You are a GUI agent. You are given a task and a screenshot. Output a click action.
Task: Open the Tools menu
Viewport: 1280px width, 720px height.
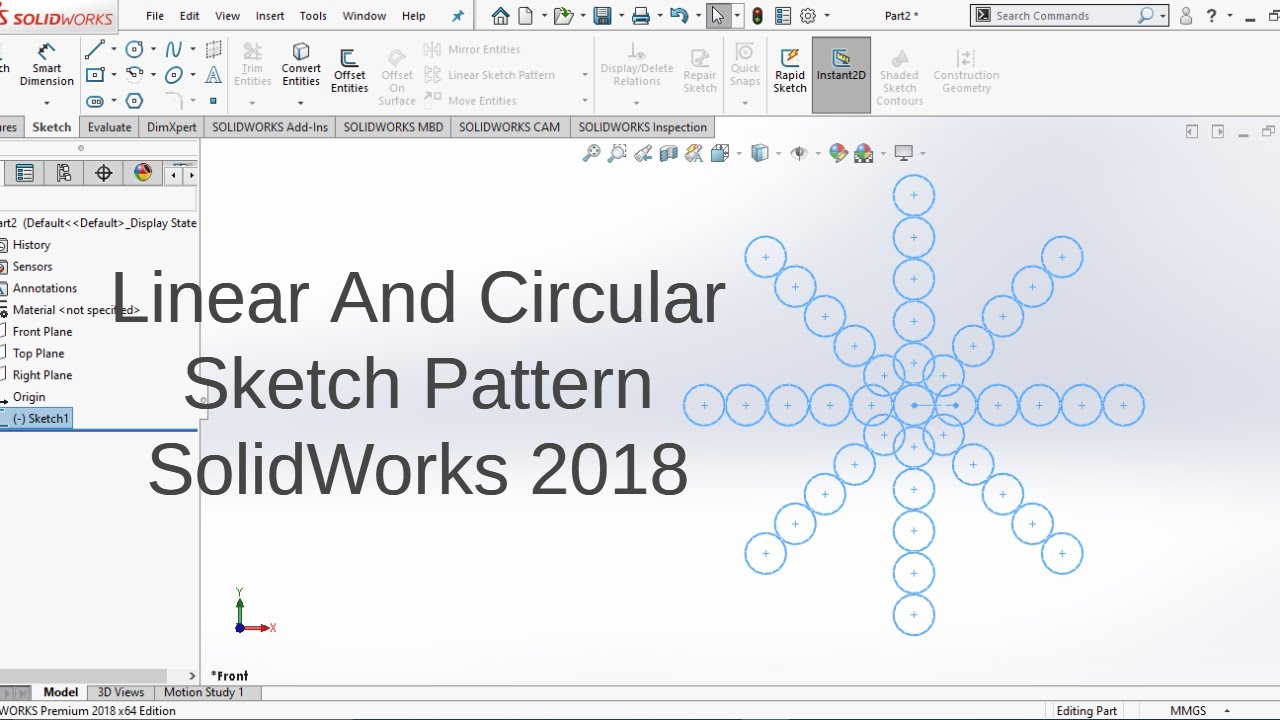(x=313, y=16)
